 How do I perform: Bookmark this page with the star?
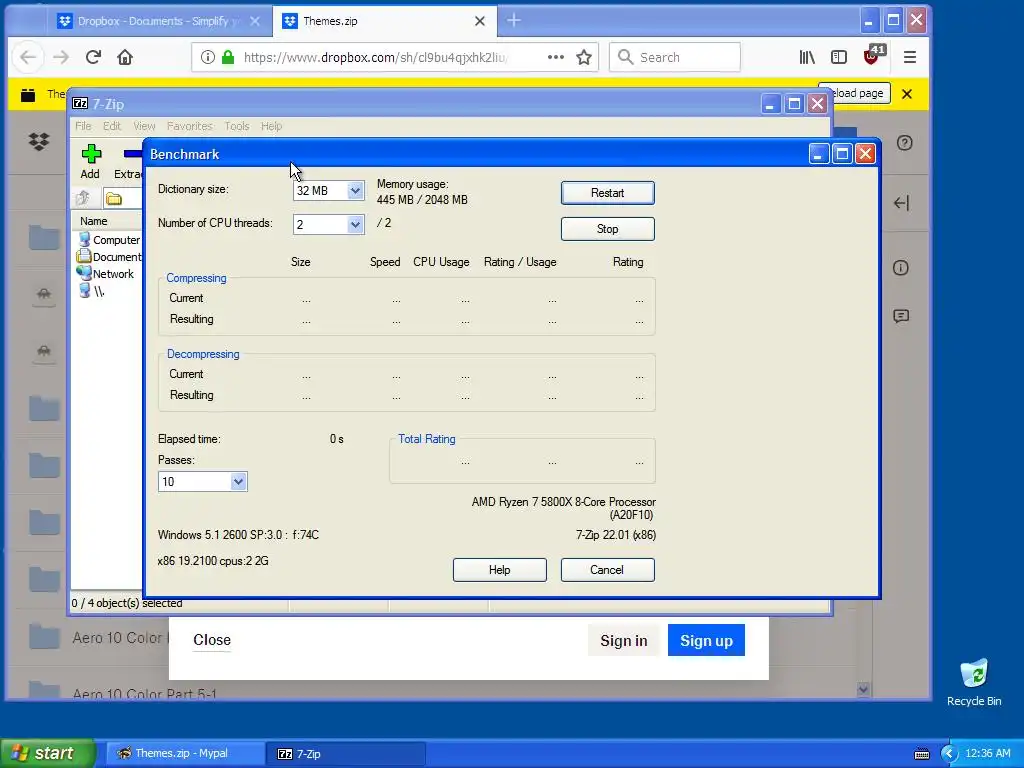tap(584, 57)
